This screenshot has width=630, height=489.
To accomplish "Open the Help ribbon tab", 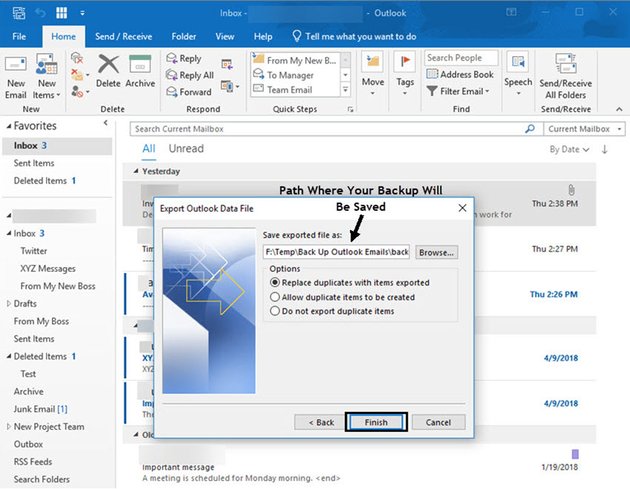I will tap(263, 37).
